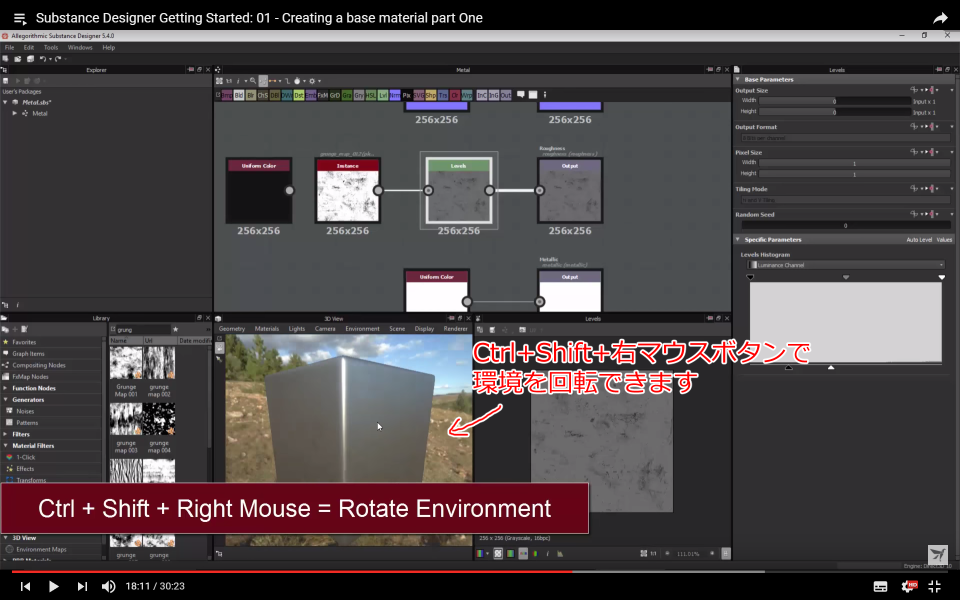Add a frame to the graph
This screenshot has height=600, width=960.
(x=533, y=95)
